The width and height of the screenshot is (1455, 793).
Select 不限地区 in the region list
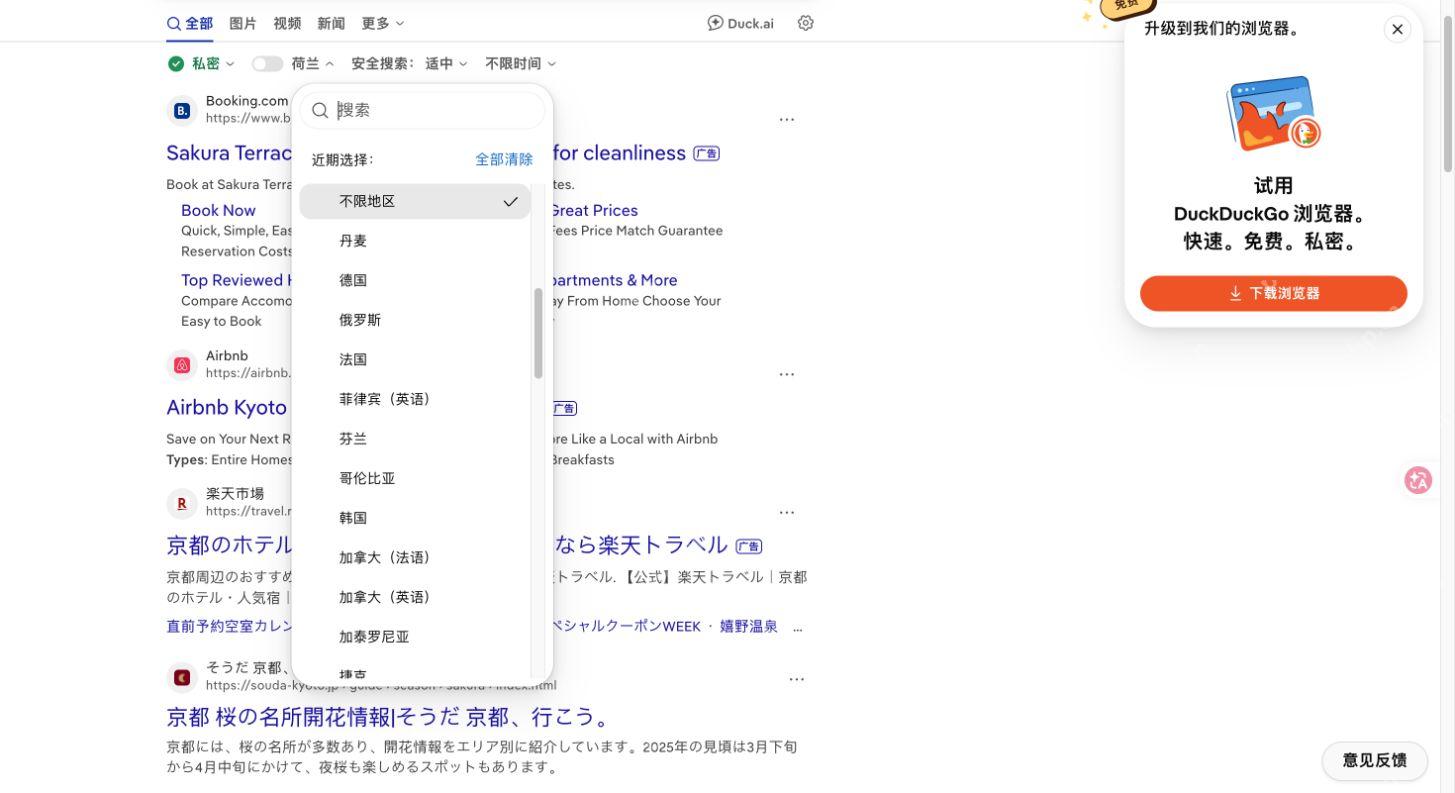pos(415,201)
